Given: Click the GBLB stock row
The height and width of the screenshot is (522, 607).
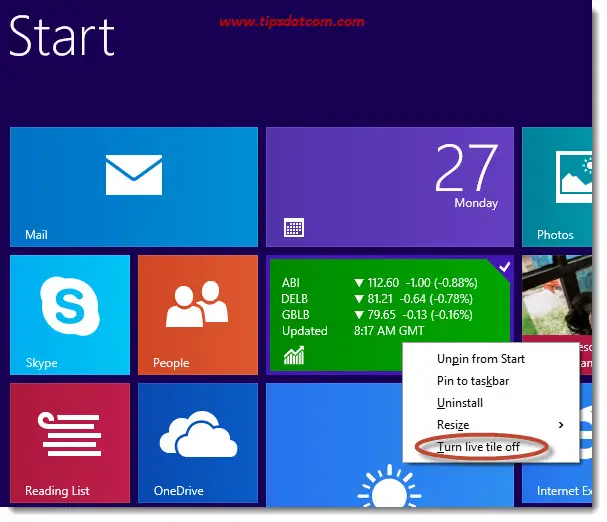Looking at the screenshot, I should 377,314.
